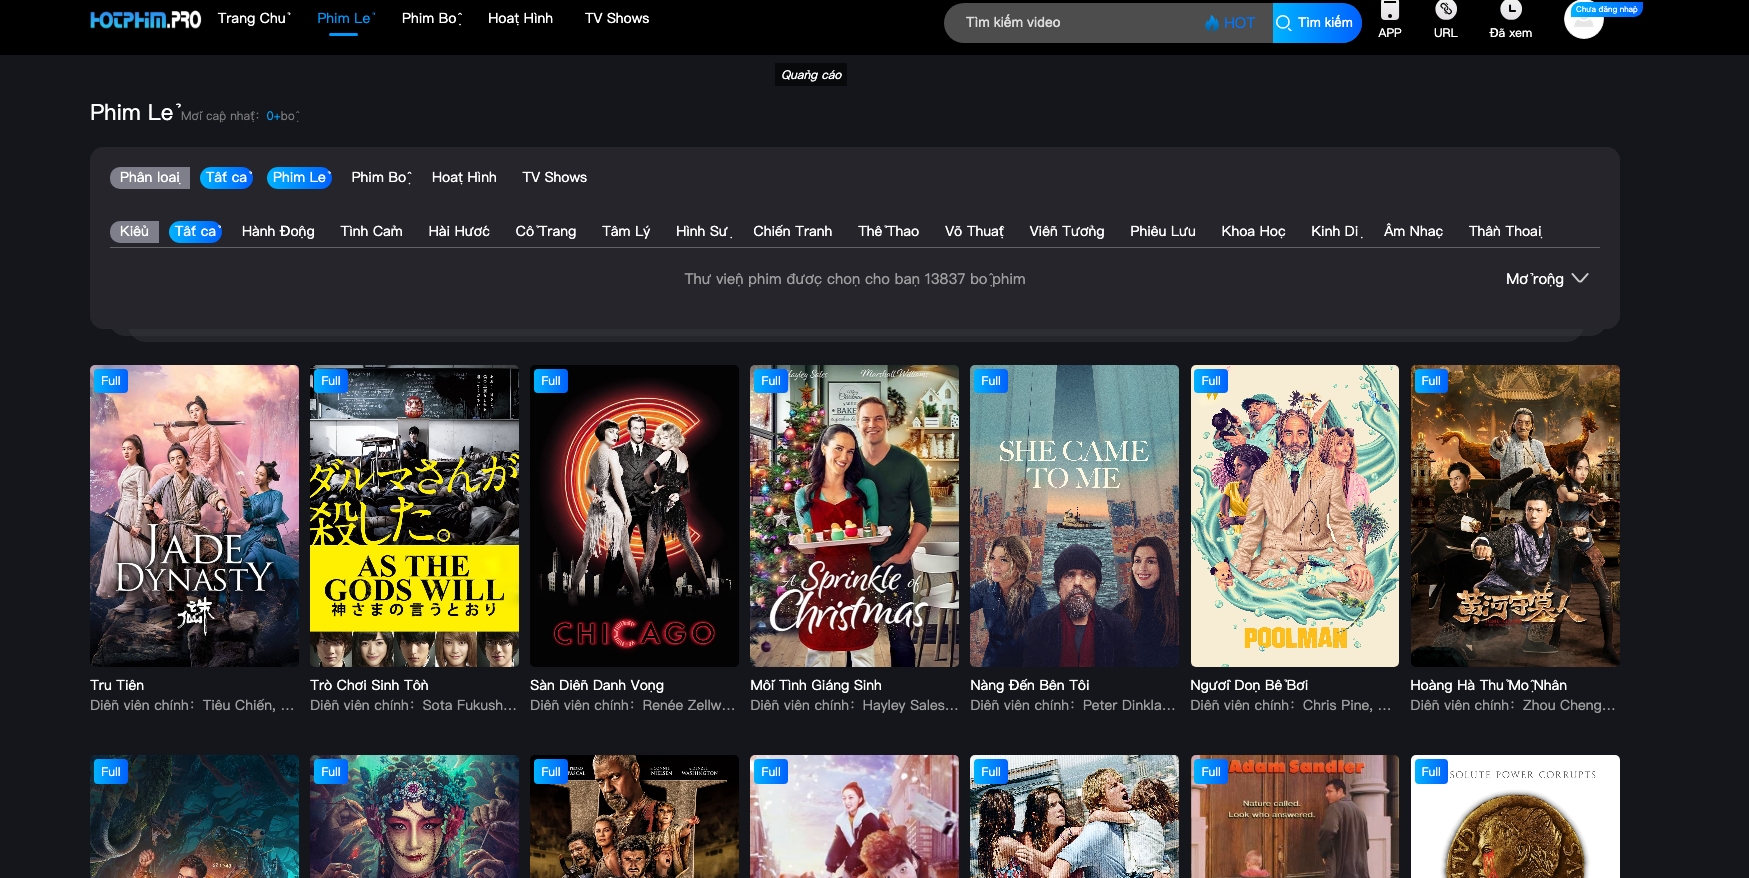The image size is (1749, 878).
Task: Go to the Trang Chủ nav tab
Action: pos(254,18)
